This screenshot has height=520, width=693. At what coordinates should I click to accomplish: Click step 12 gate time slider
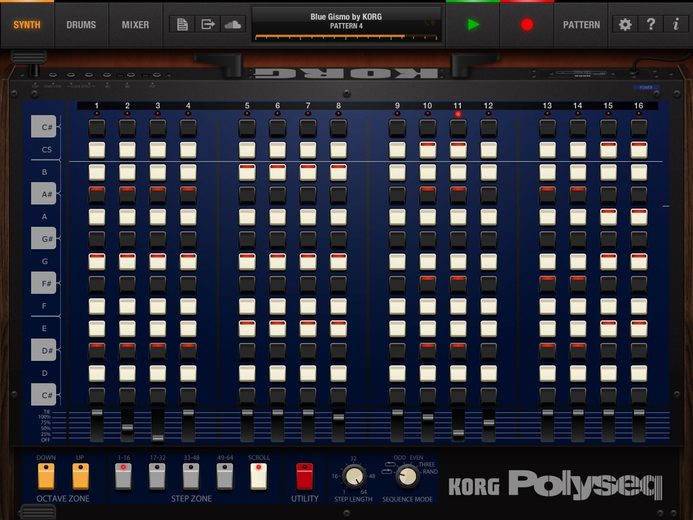coord(488,423)
